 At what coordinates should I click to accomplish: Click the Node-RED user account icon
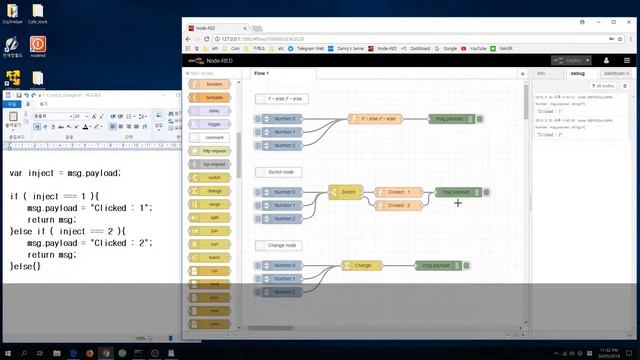pos(606,60)
